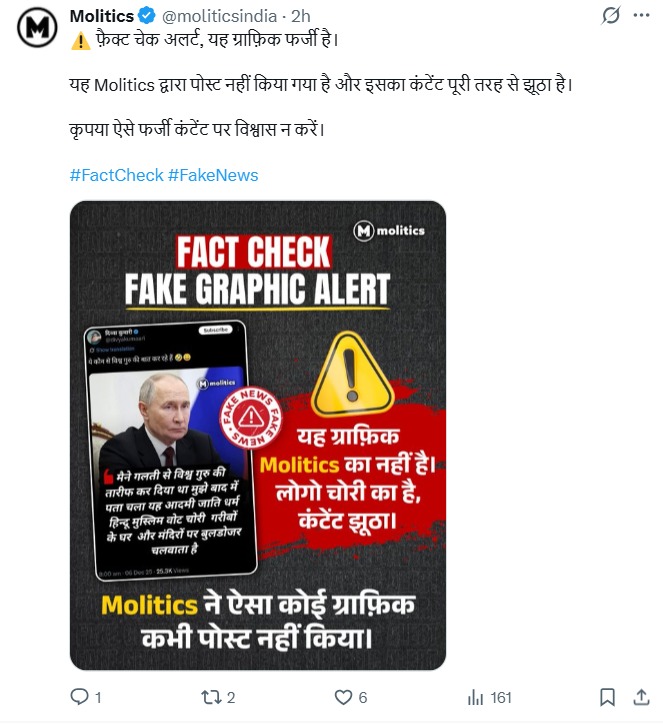The image size is (663, 724).
Task: Click the like count number 6
Action: click(x=363, y=697)
